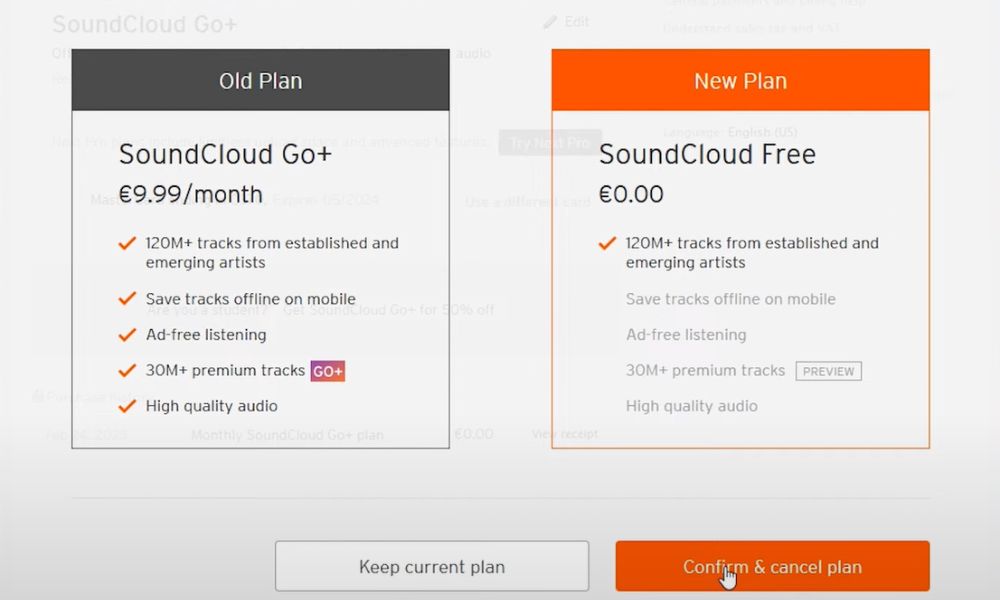Viewport: 1000px width, 600px height.
Task: Click the SoundCloud Go+ page title
Action: pos(143,23)
